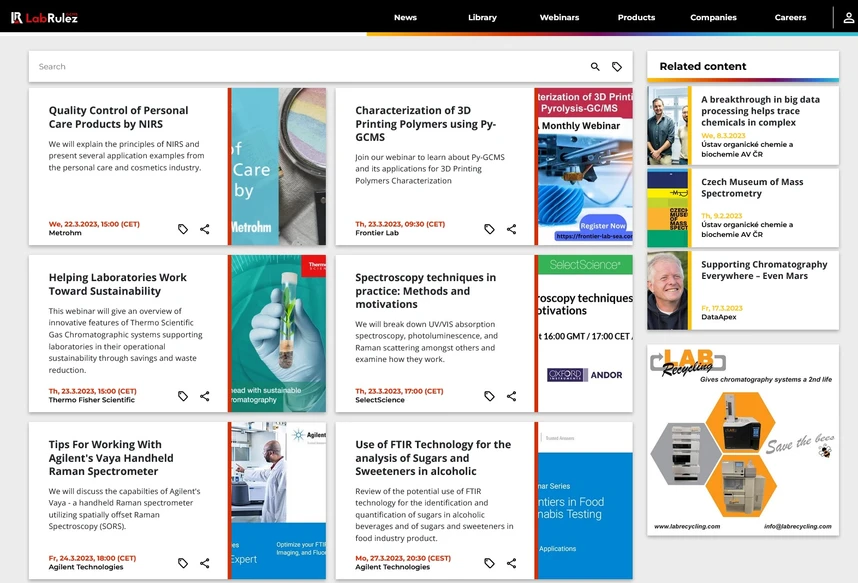Click the Fr, 17.3.2023 date label
Image resolution: width=858 pixels, height=583 pixels.
click(722, 308)
